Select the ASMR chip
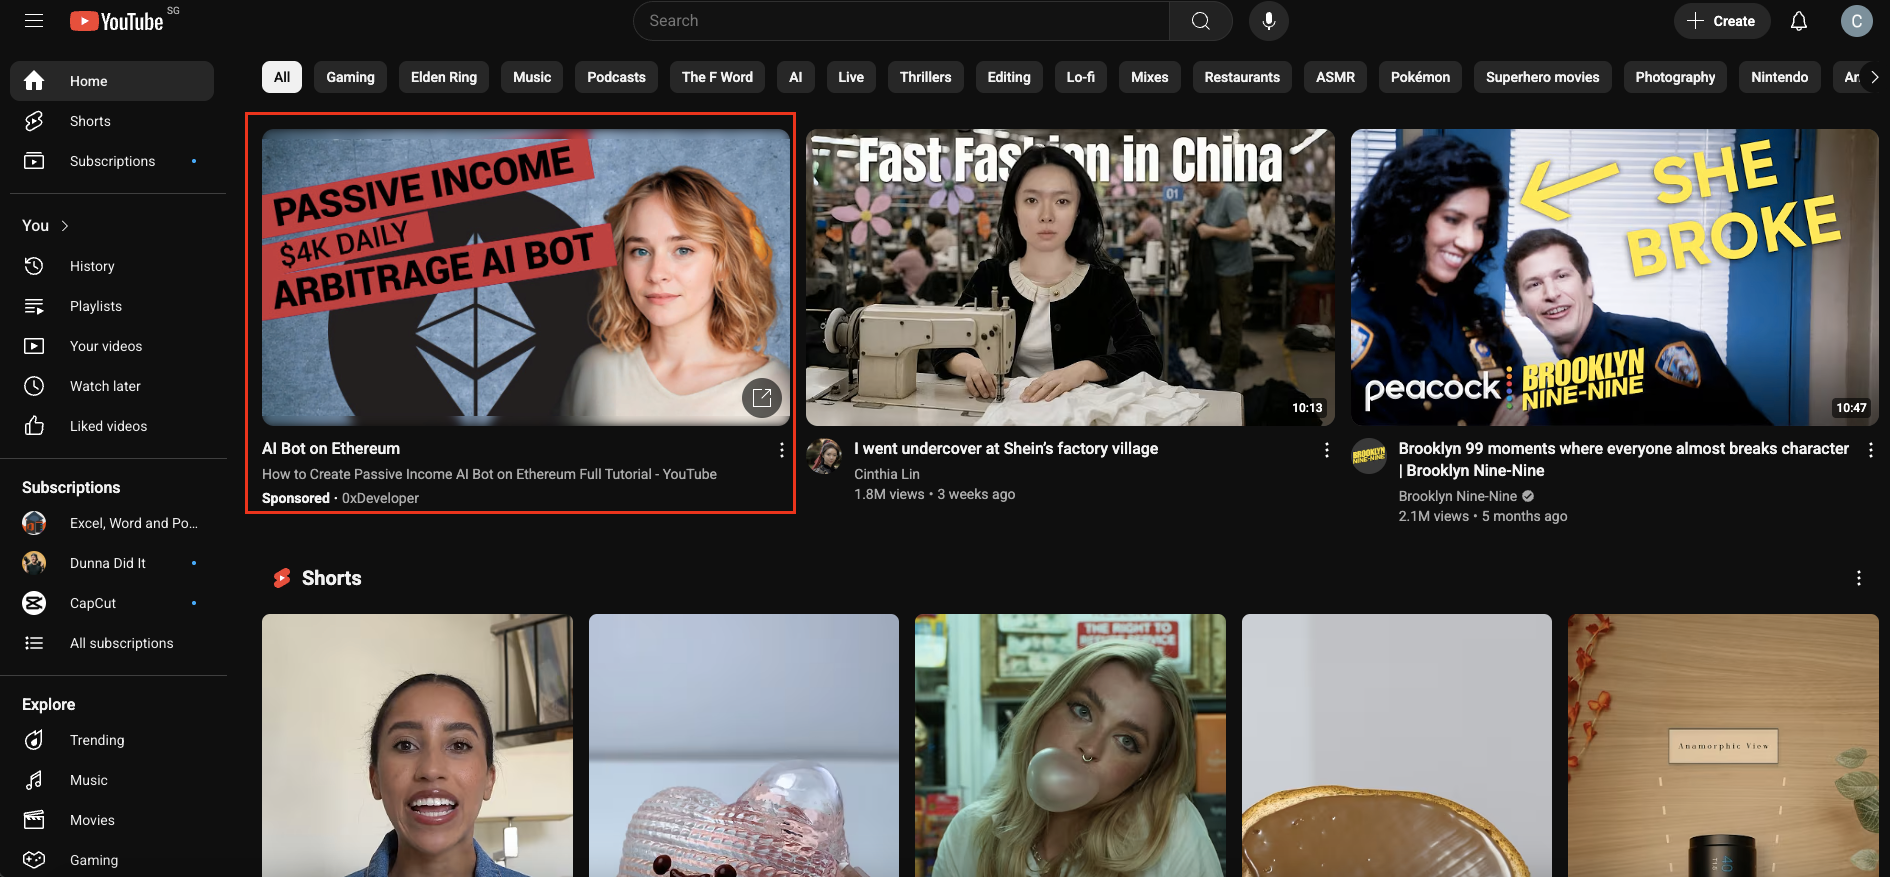 coord(1335,77)
